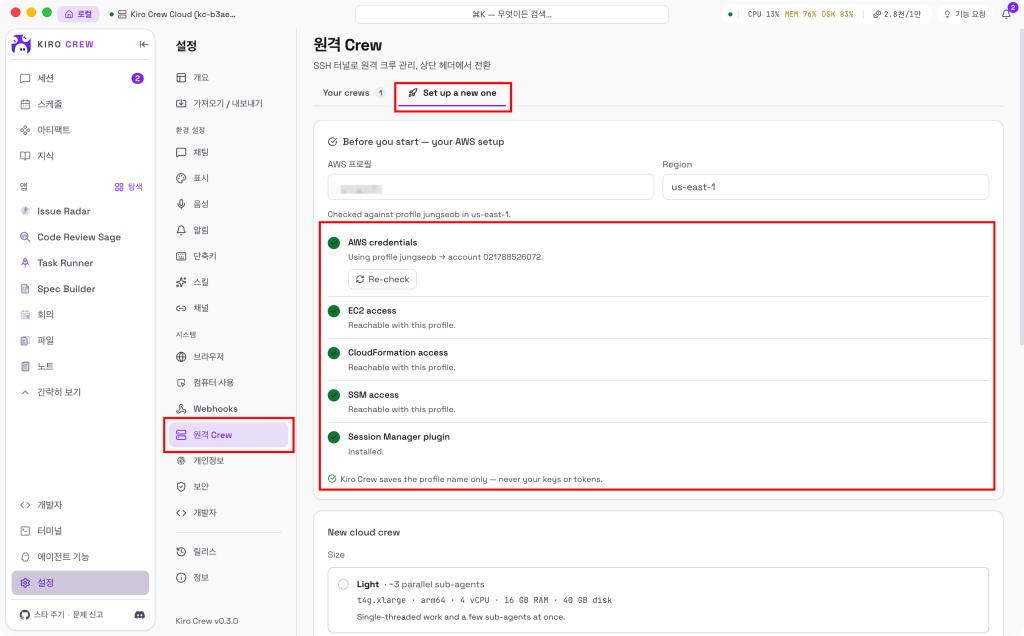Switch to Set up a new one tab

pos(453,93)
